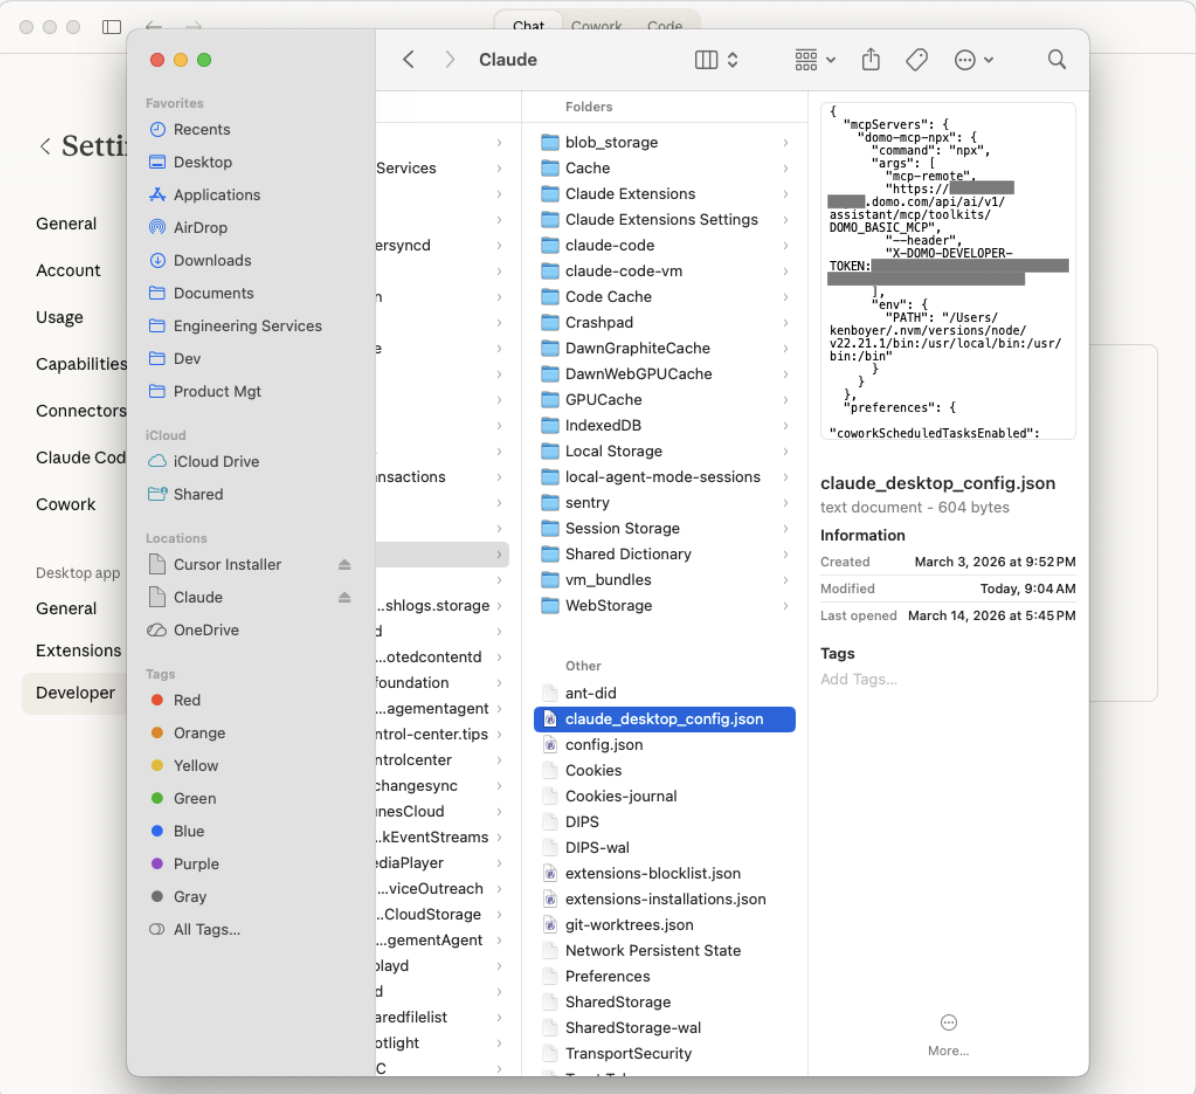Eject the Cursor Installer volume
1196x1094 pixels.
tap(345, 565)
